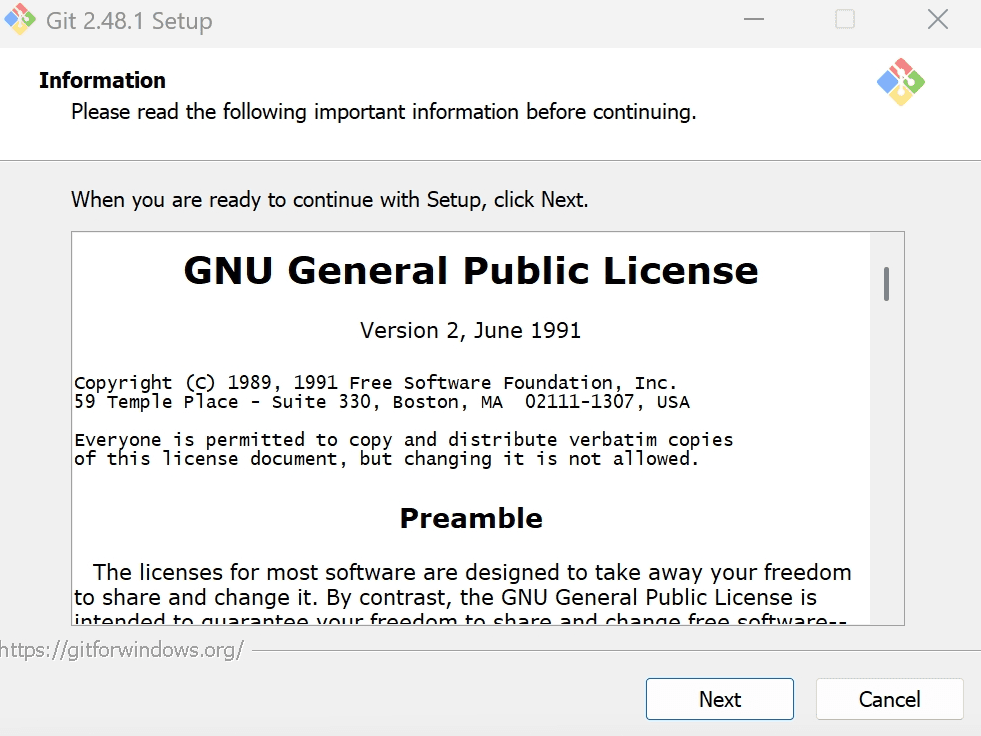Click the Git logo in title bar

tap(20, 19)
